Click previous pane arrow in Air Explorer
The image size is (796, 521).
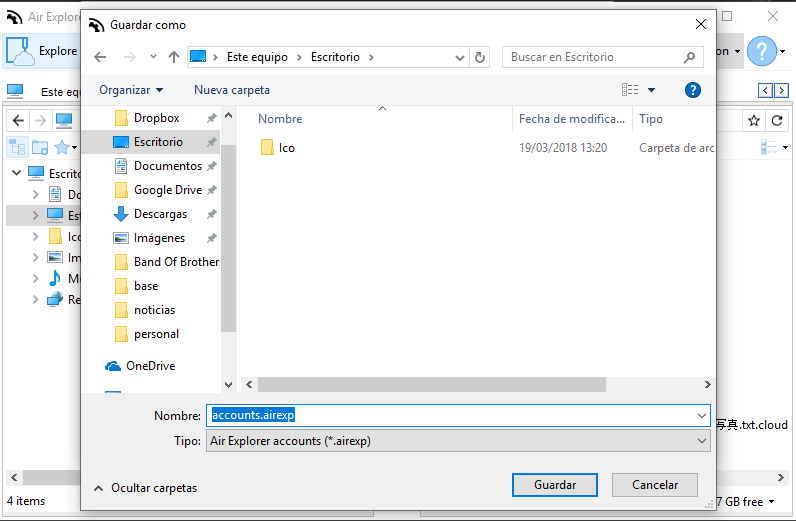(765, 90)
